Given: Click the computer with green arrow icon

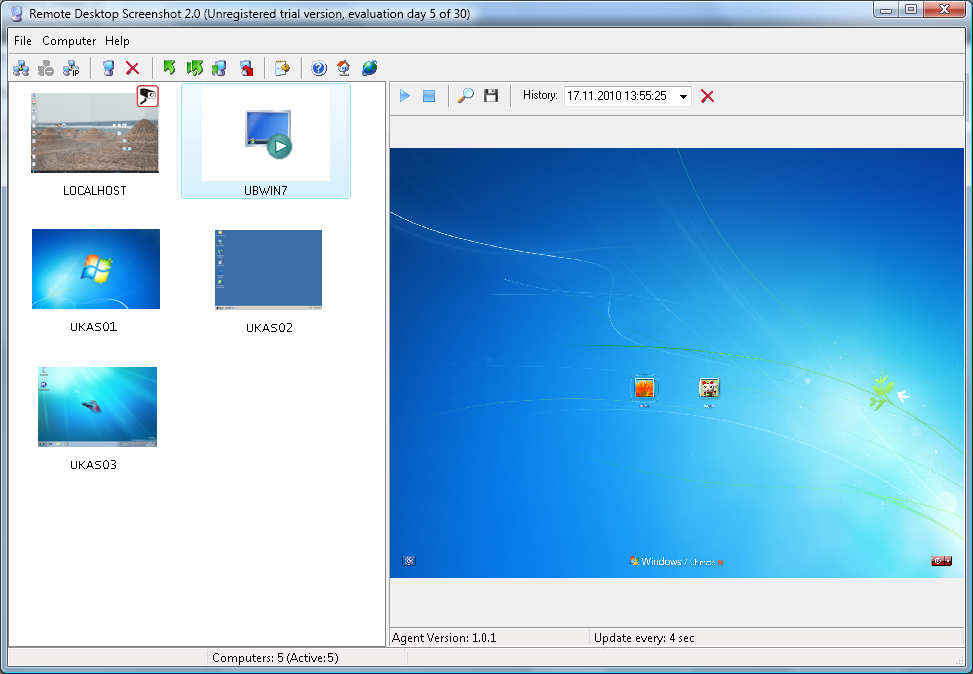Looking at the screenshot, I should pos(220,68).
